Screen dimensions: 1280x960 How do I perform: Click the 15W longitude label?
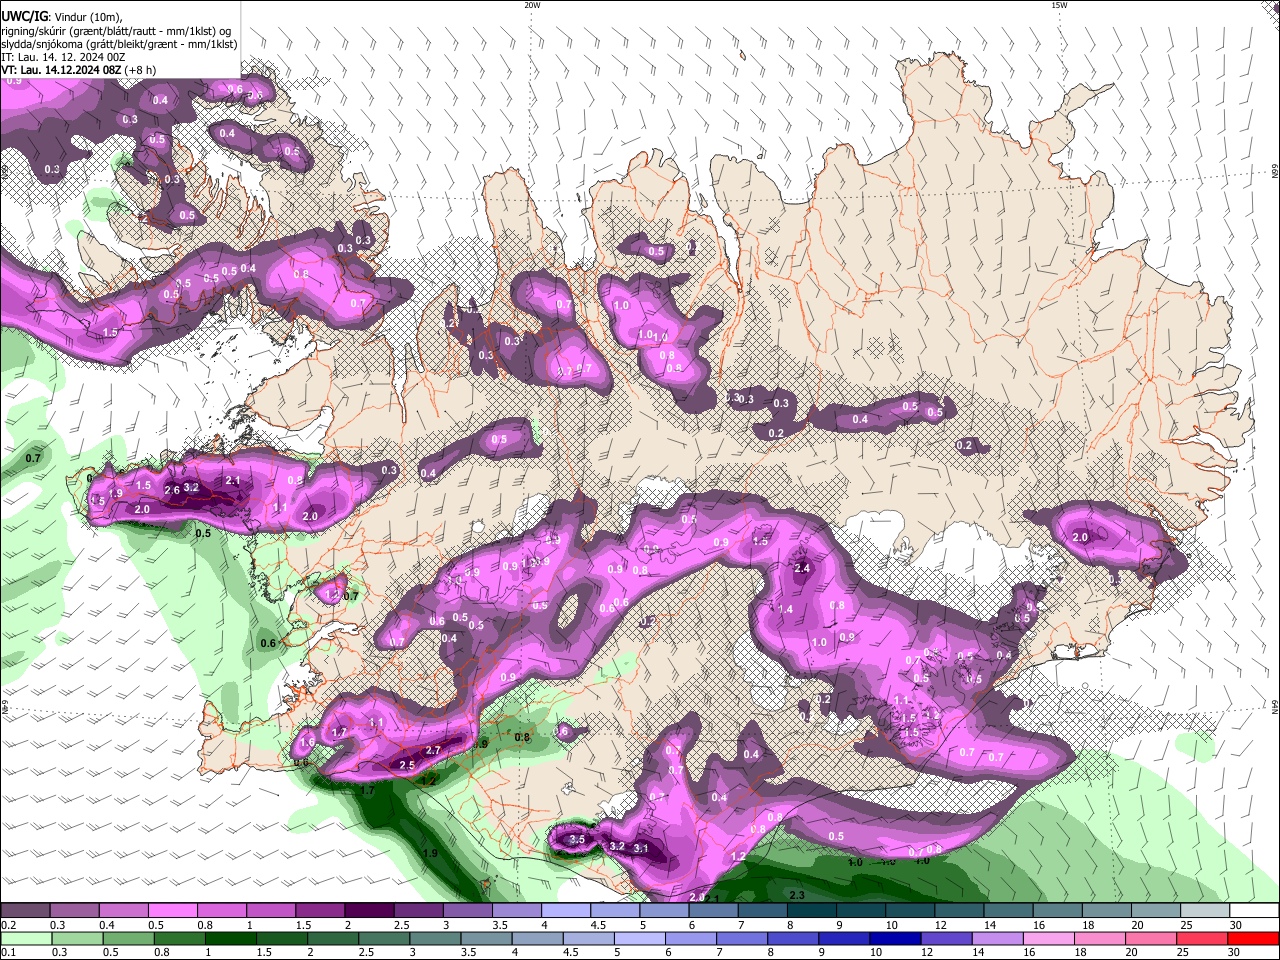click(x=1059, y=5)
